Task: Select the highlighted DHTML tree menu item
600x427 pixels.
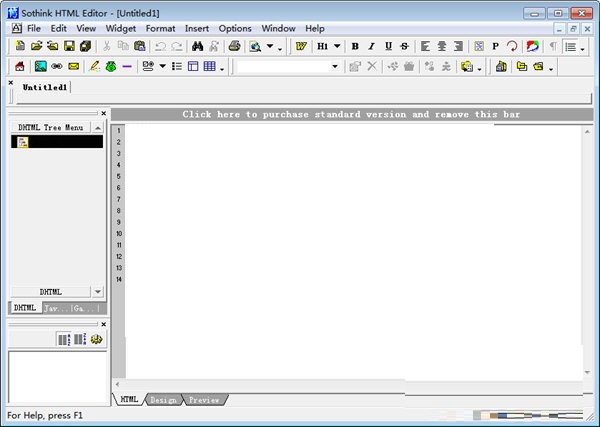Action: tap(57, 142)
